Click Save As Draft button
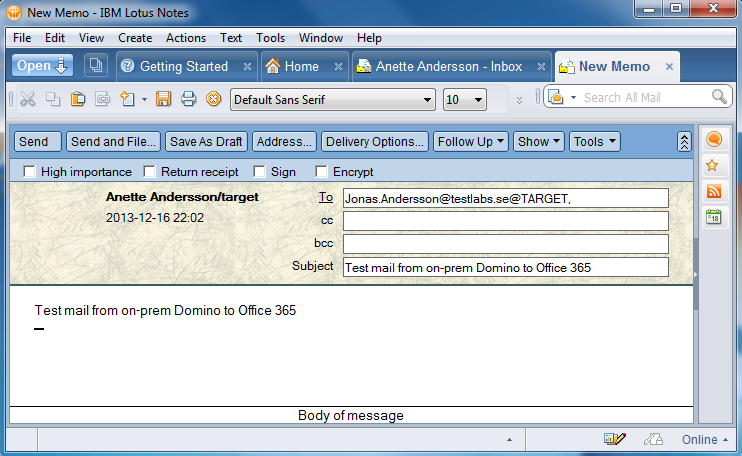The width and height of the screenshot is (742, 456). pos(206,141)
